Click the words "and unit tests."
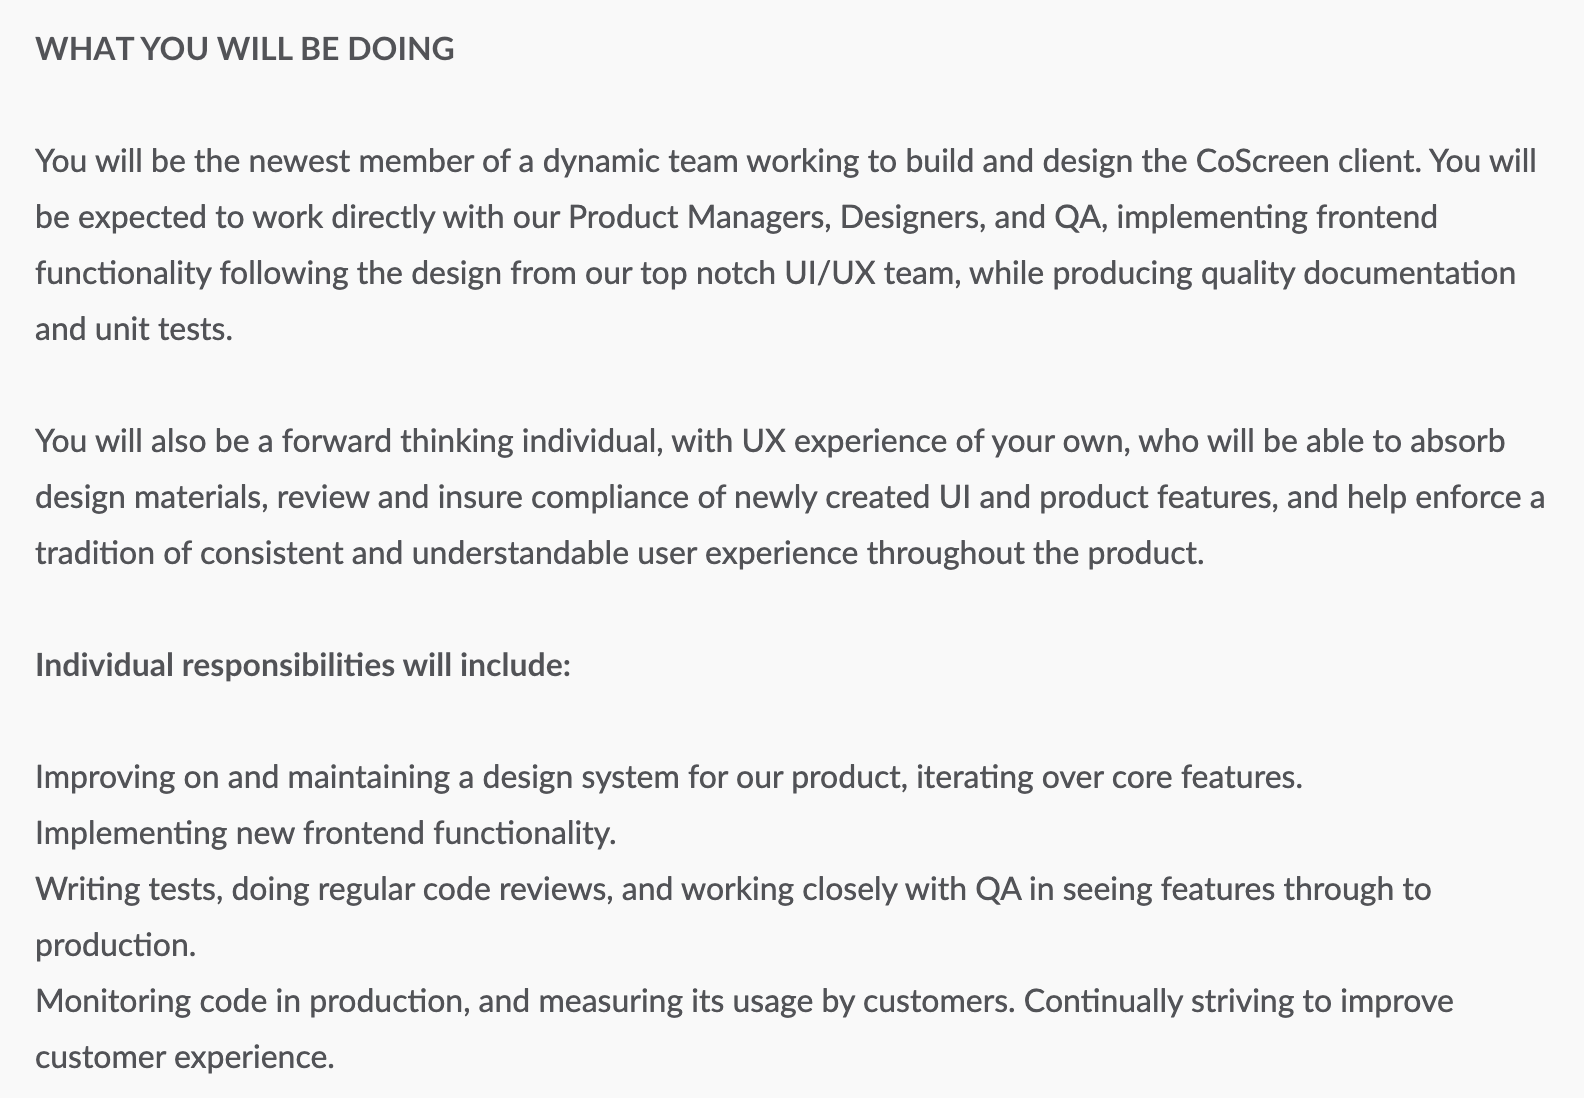The height and width of the screenshot is (1098, 1584). pyautogui.click(x=134, y=329)
